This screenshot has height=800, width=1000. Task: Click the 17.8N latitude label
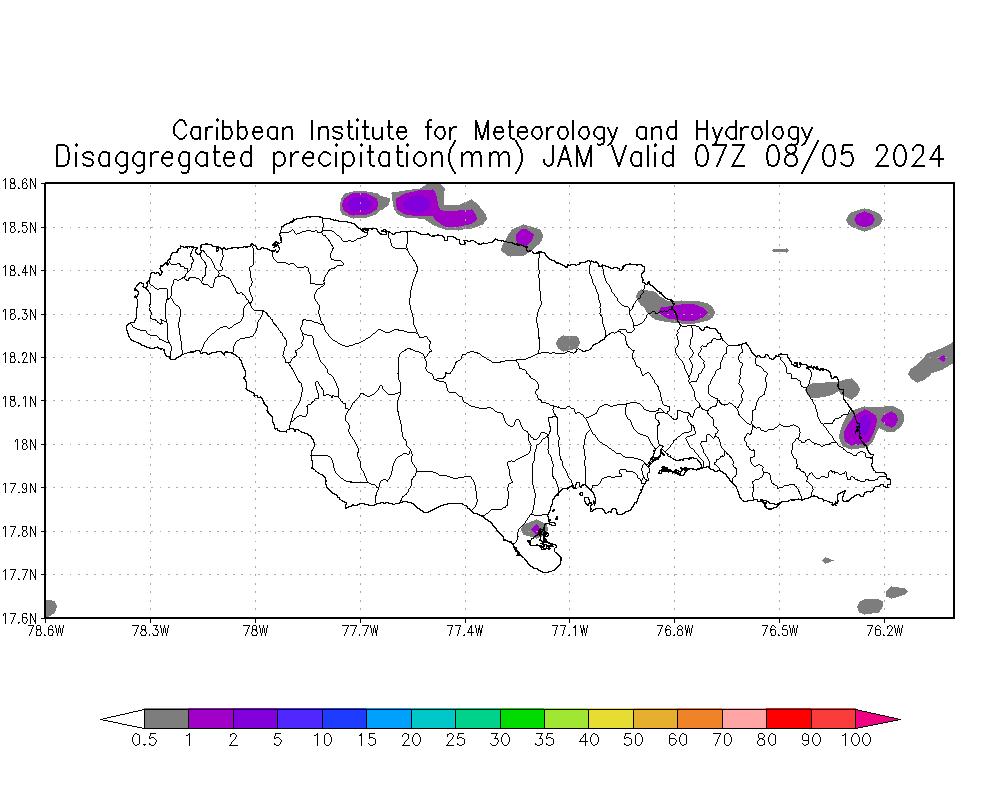click(19, 531)
